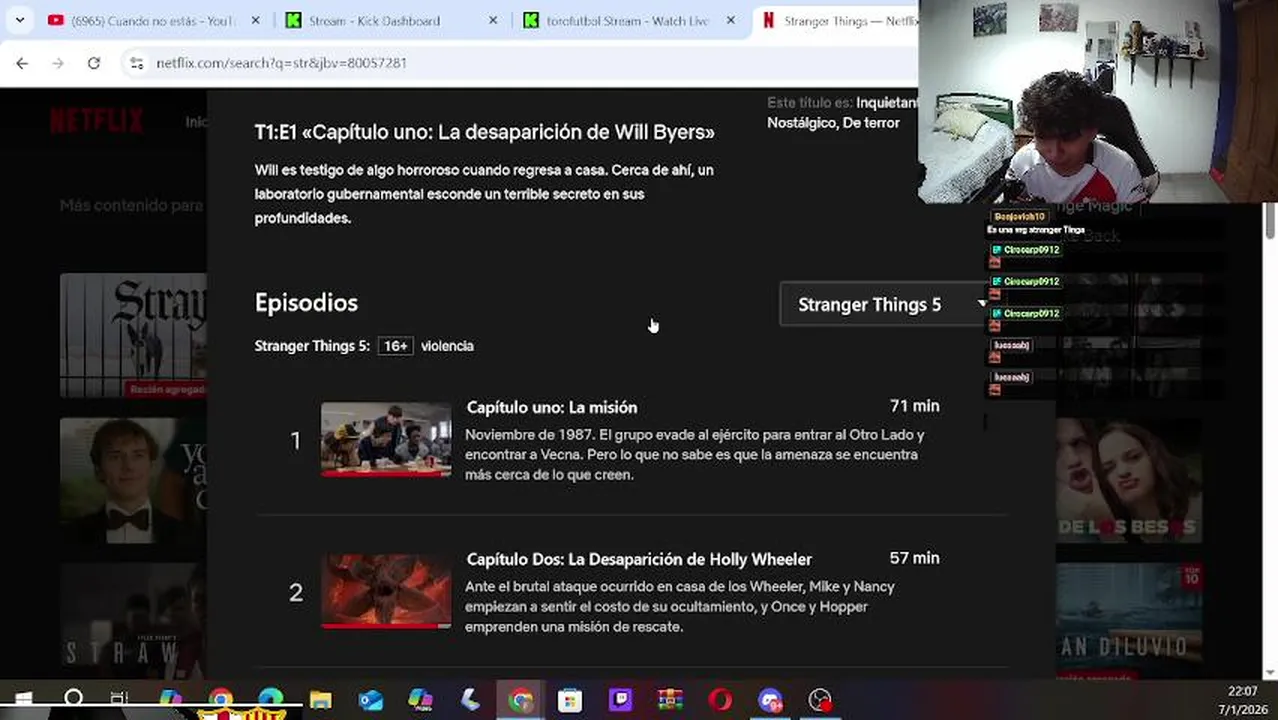Select the 'Stranger Things — Netflix' tab

click(838, 20)
